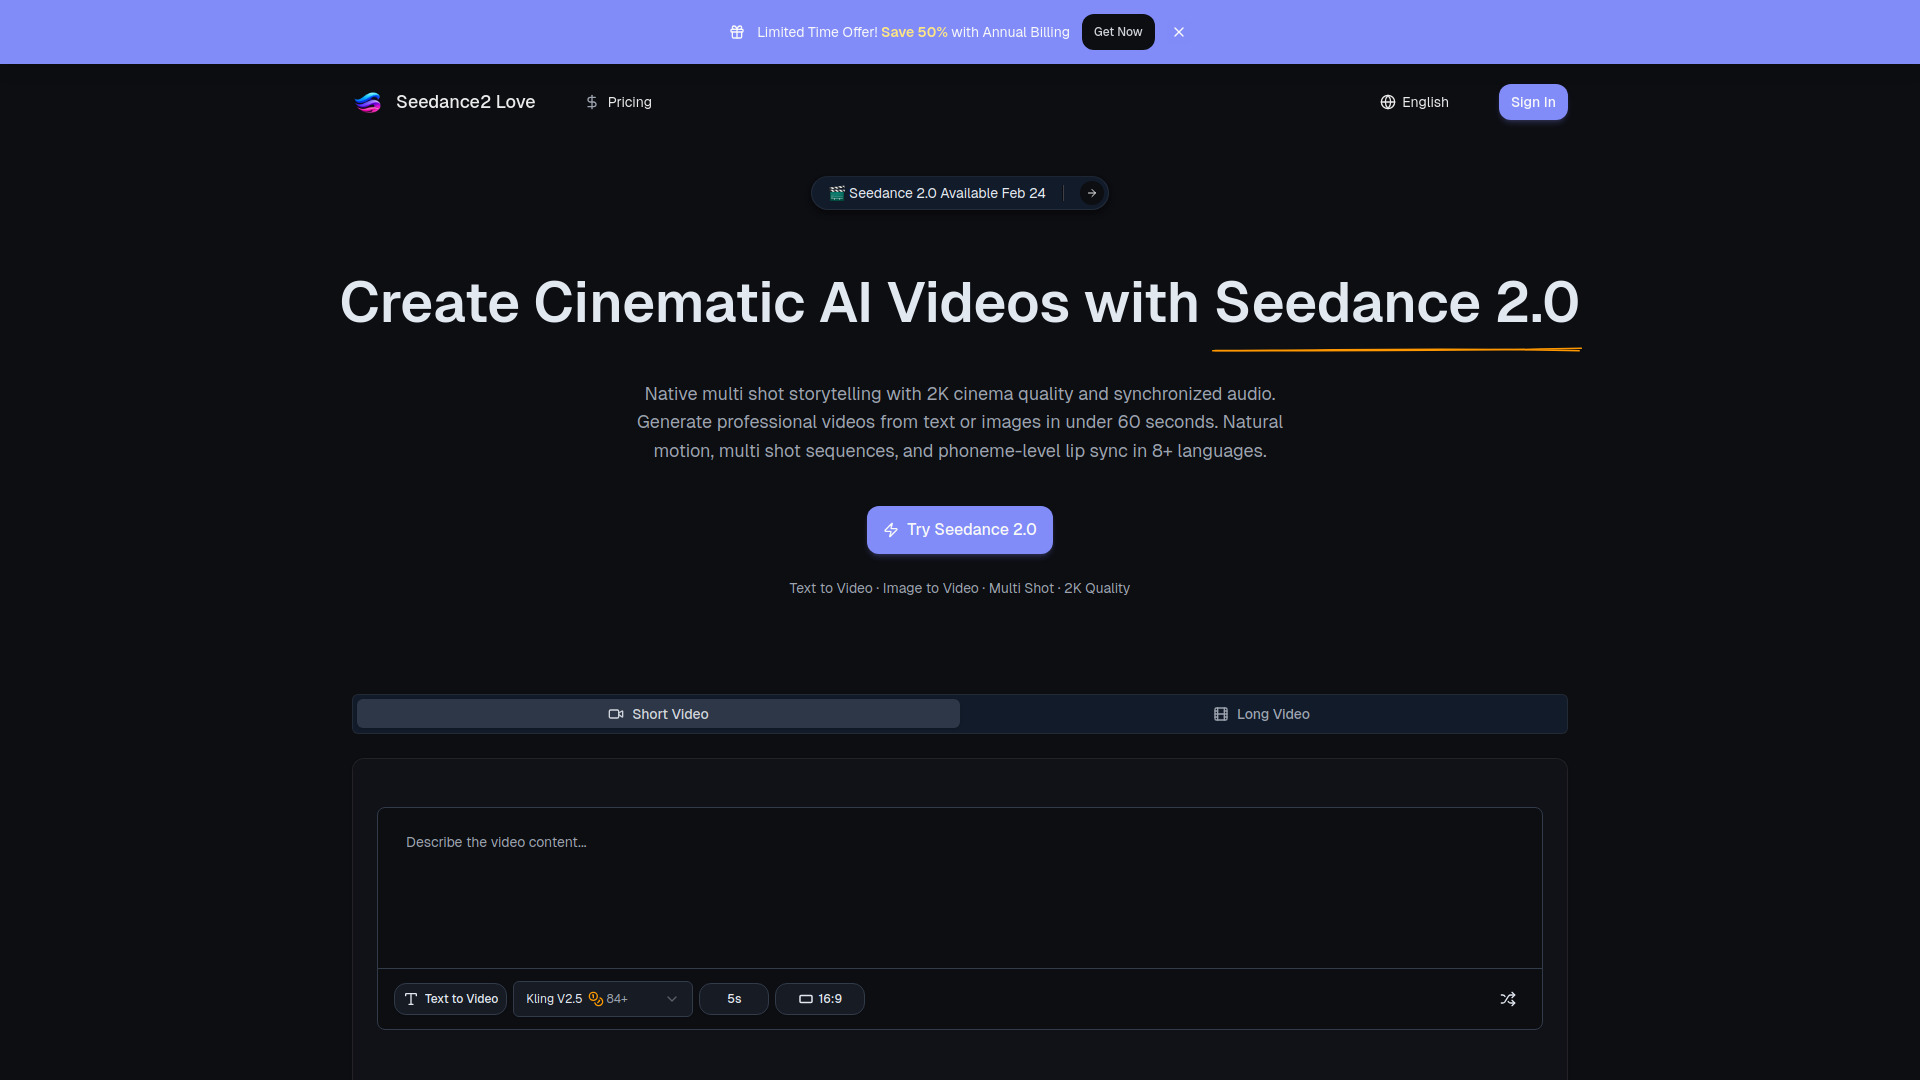
Task: Toggle the 16:9 aspect ratio setting
Action: [x=820, y=998]
